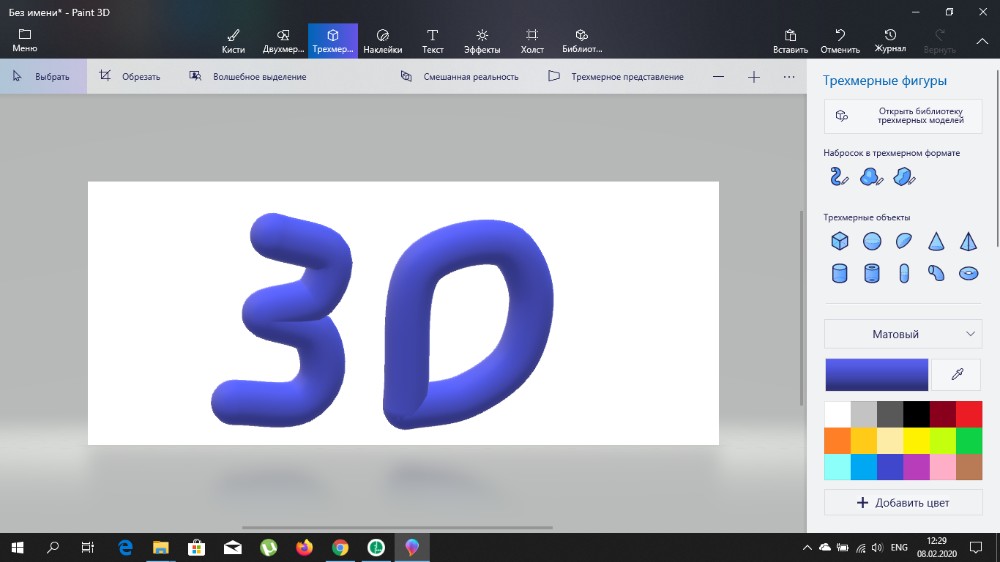1000x562 pixels.
Task: Undo with the Отменить button
Action: 840,41
